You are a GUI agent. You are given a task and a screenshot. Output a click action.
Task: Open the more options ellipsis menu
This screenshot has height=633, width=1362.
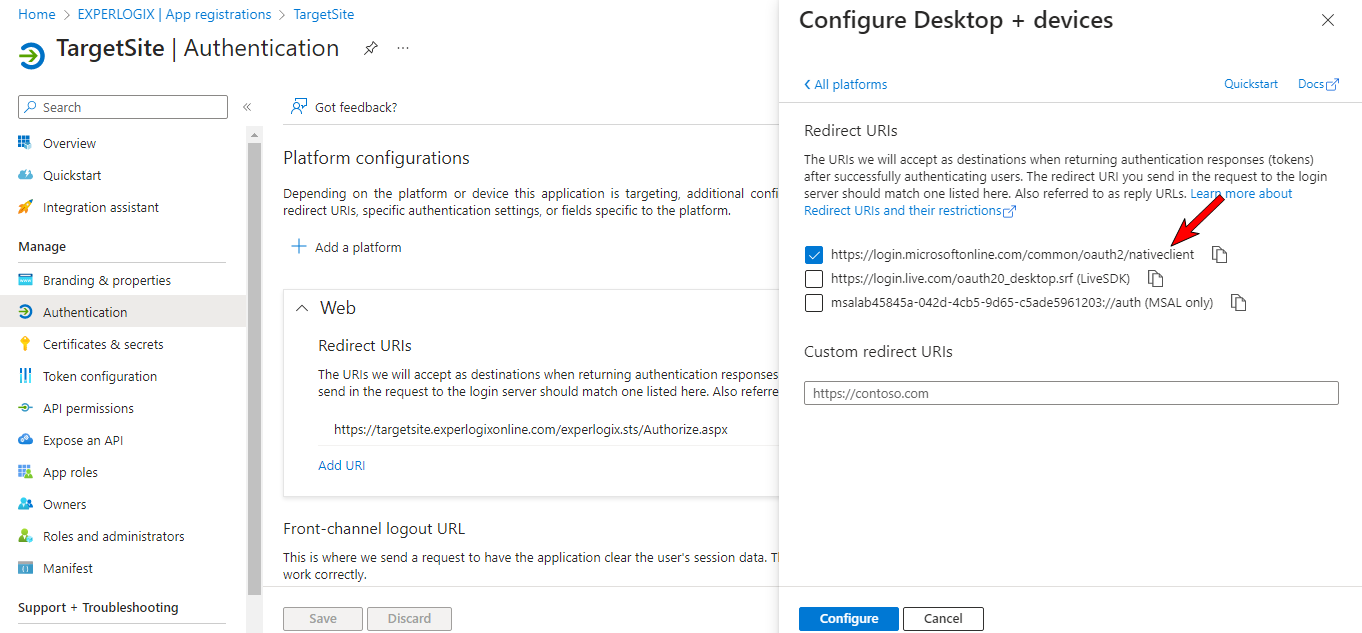pos(403,48)
